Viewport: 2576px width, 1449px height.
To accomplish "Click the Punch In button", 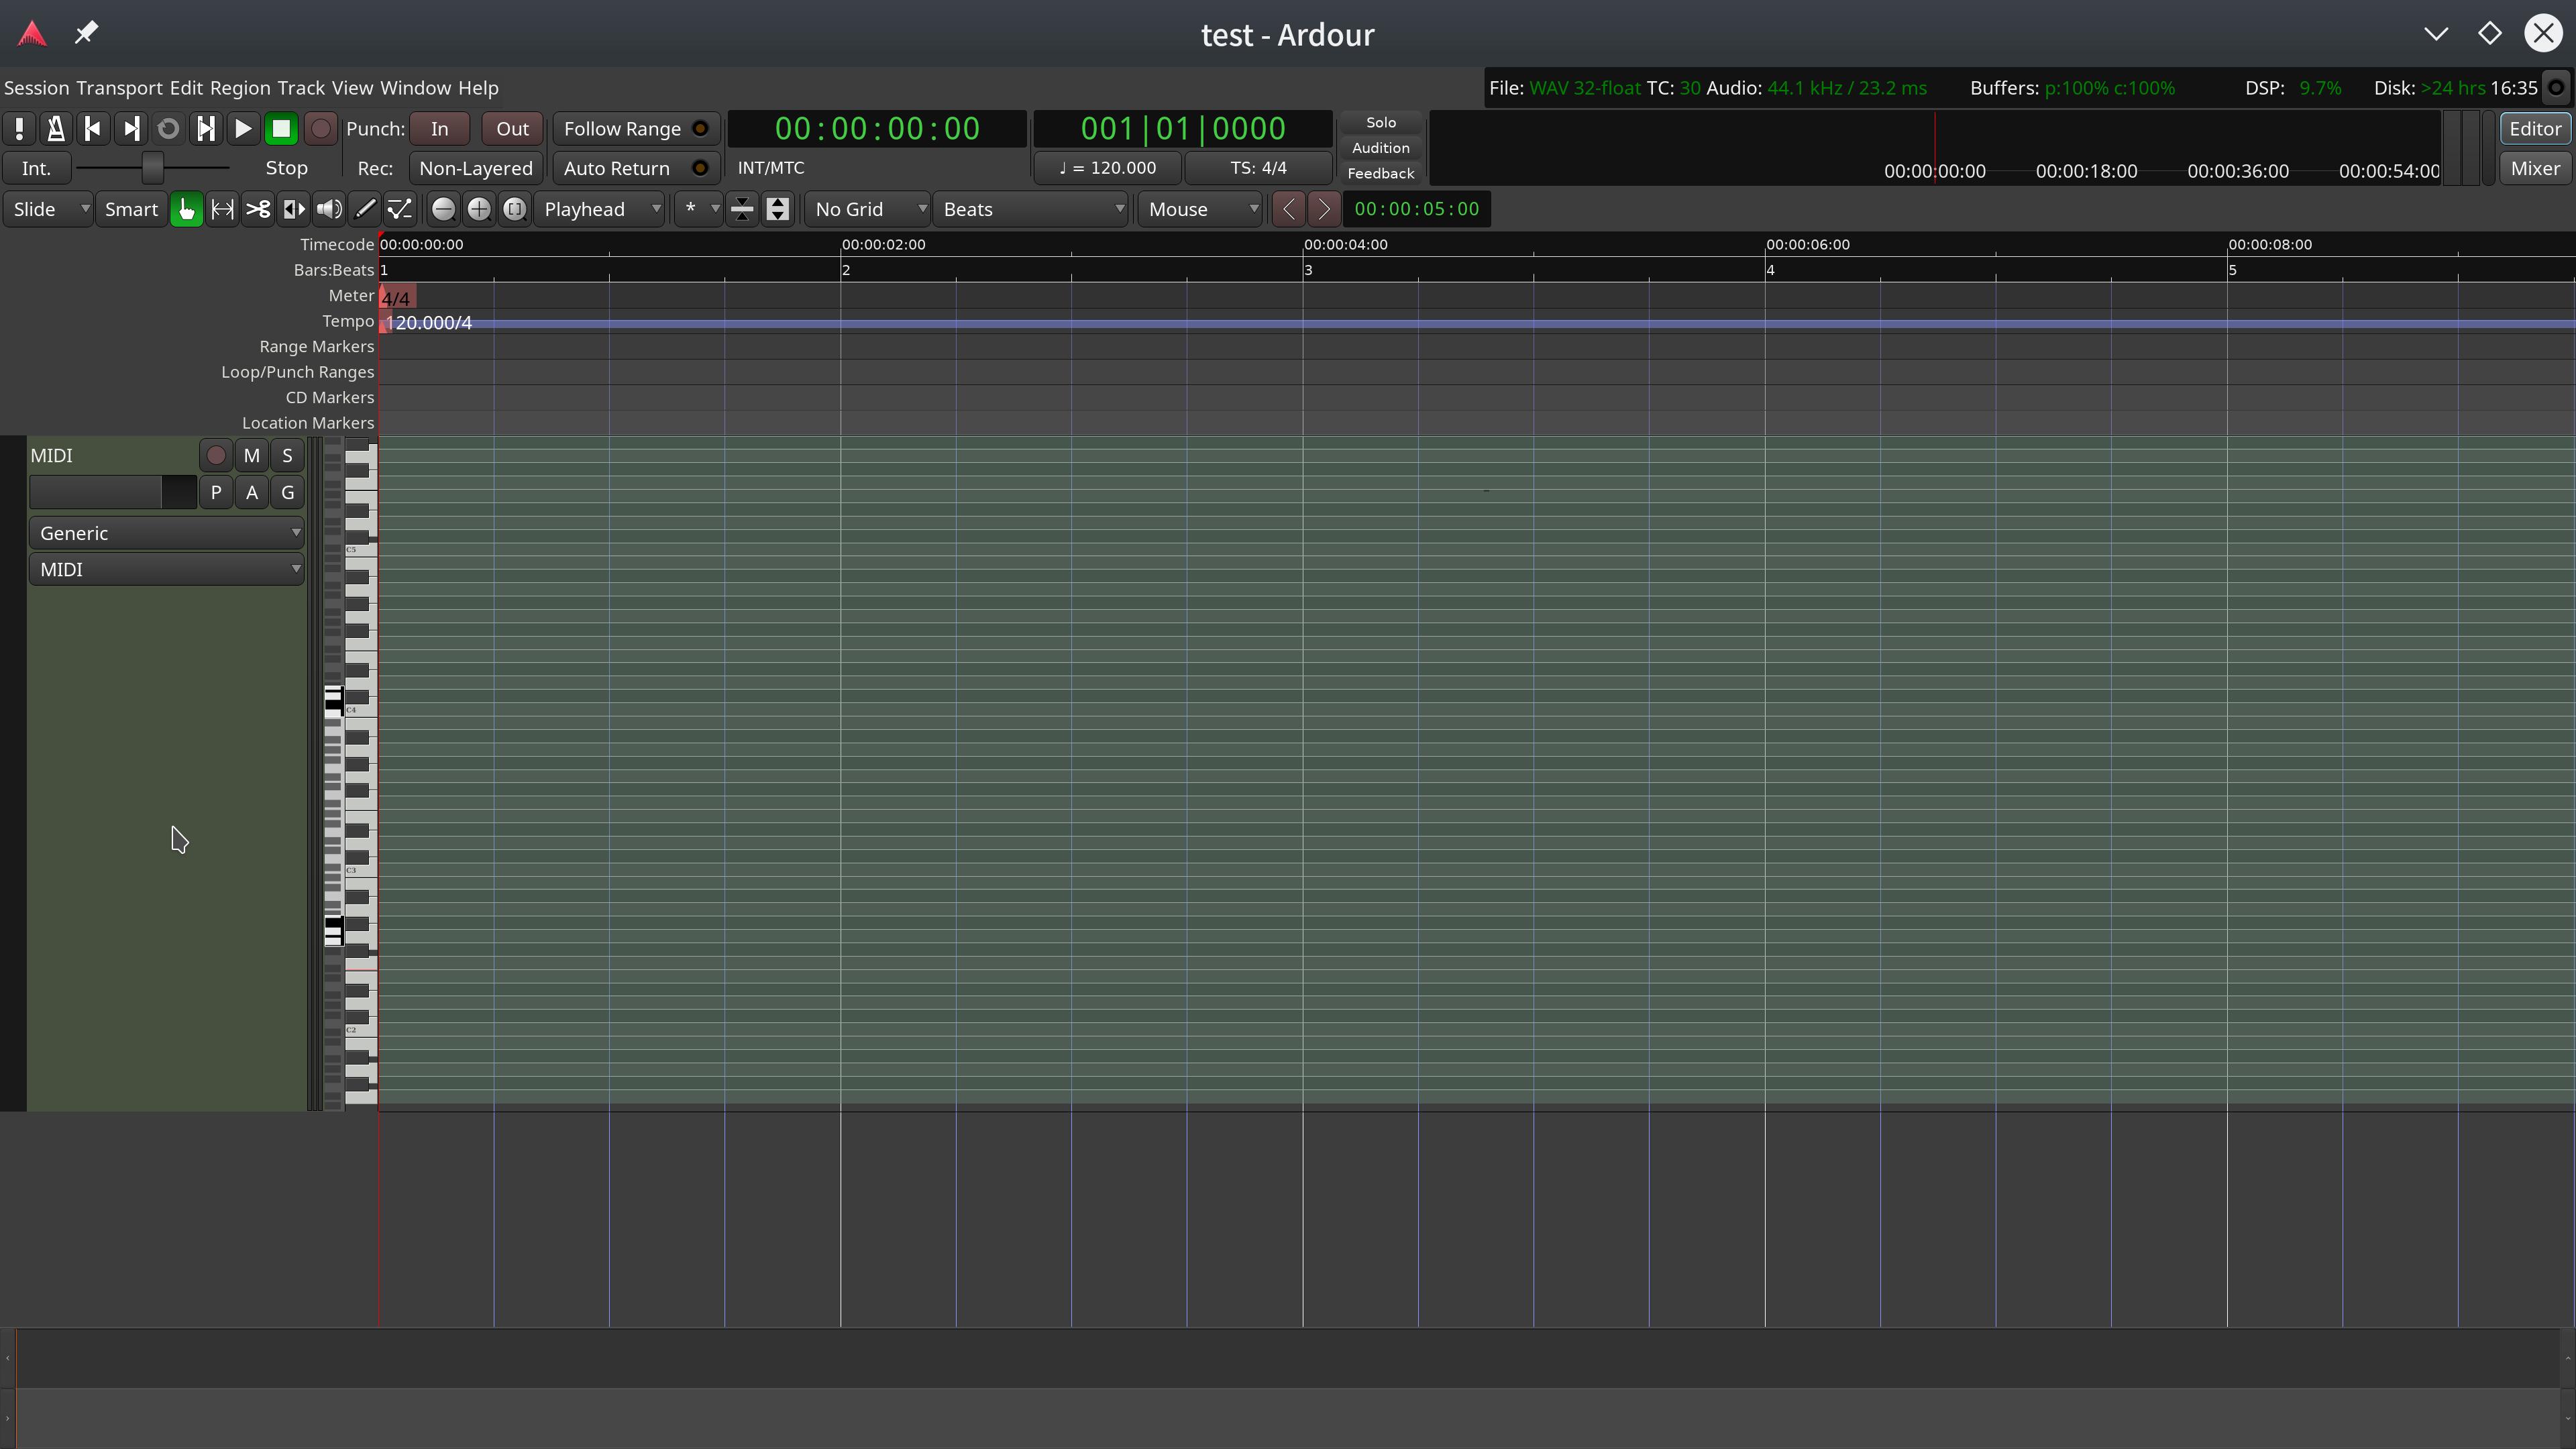I will tap(439, 129).
